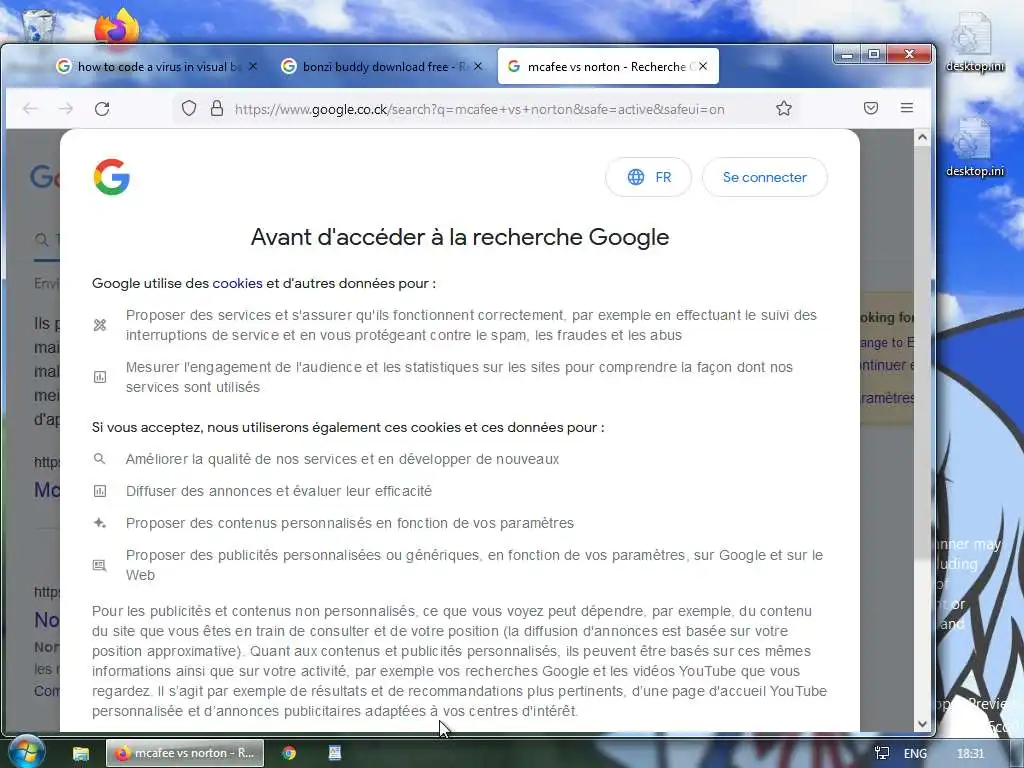
Task: Switch to 'how to code a virus' tab
Action: point(157,66)
